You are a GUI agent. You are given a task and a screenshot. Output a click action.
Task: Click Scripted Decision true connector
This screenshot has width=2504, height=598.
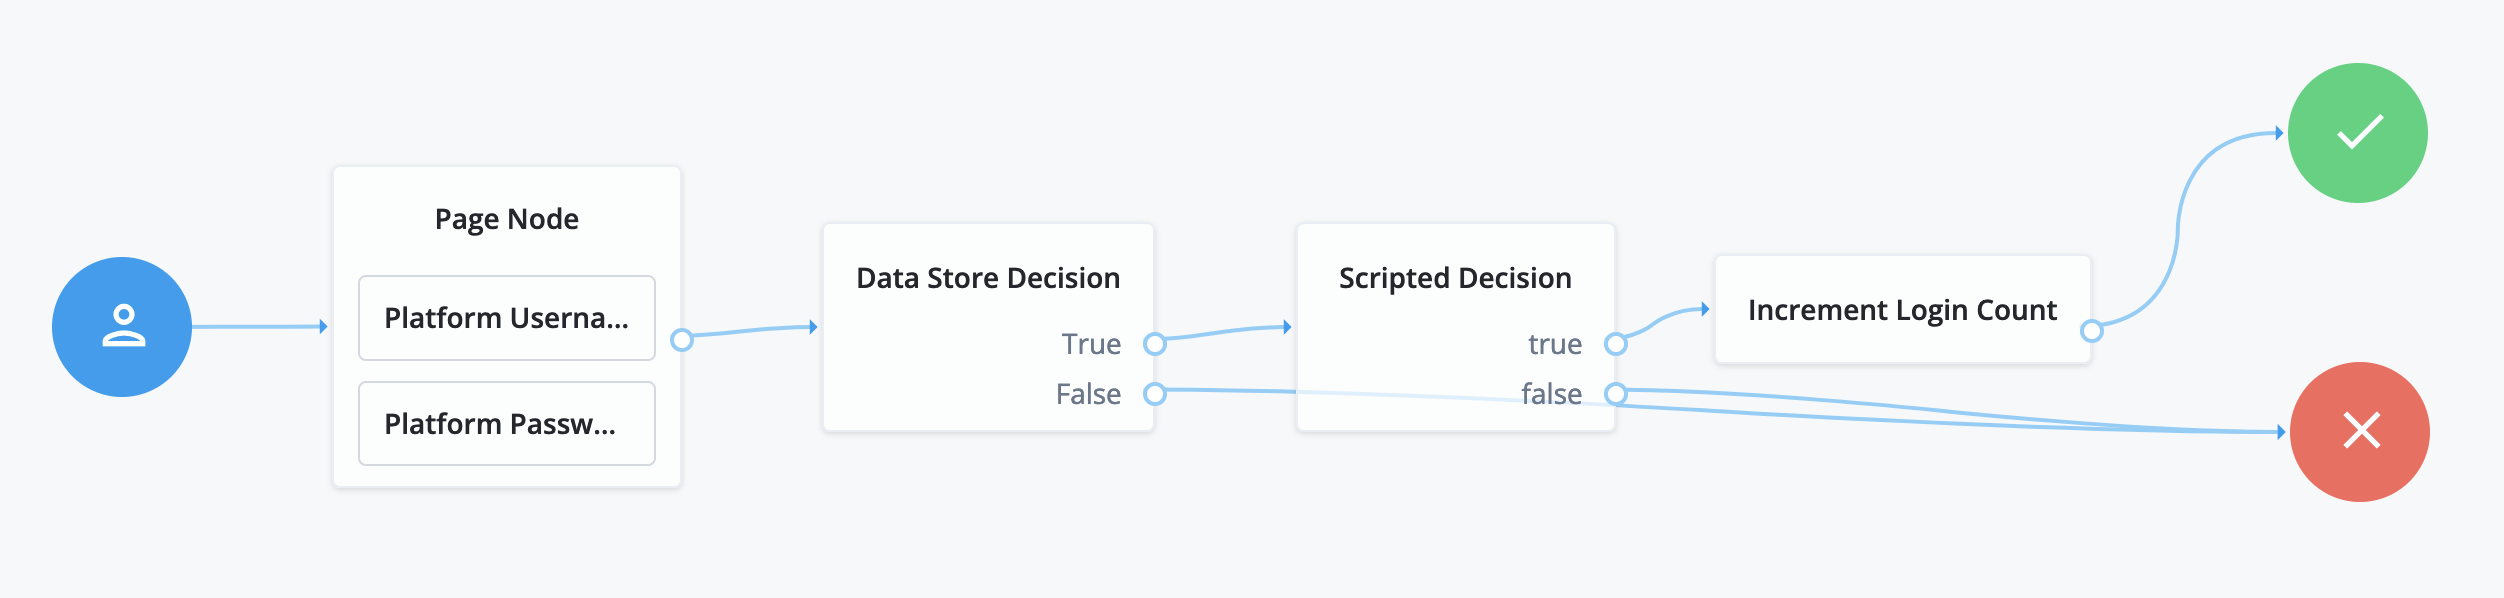coord(1615,344)
